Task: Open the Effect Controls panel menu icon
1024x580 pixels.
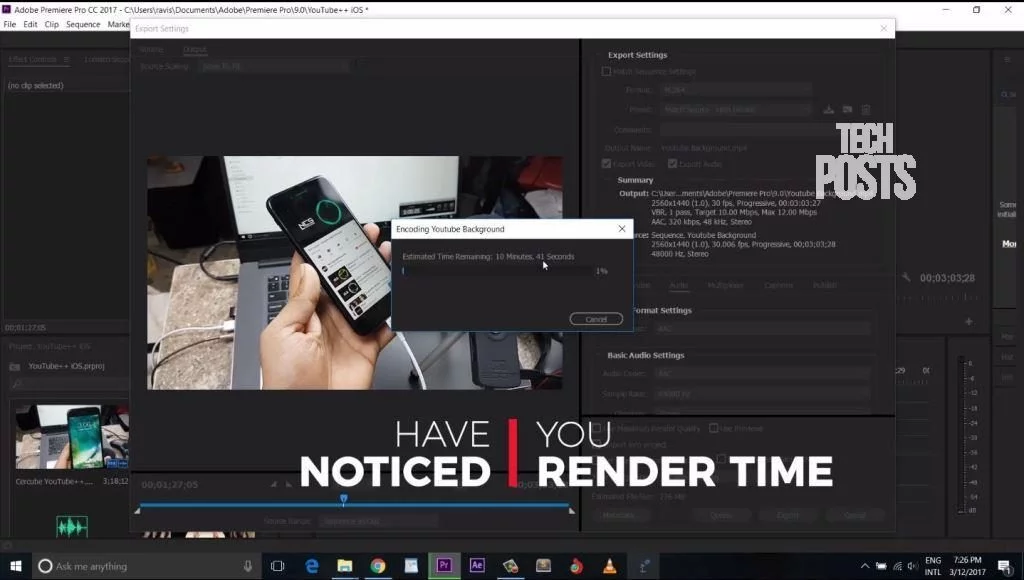Action: [x=66, y=59]
